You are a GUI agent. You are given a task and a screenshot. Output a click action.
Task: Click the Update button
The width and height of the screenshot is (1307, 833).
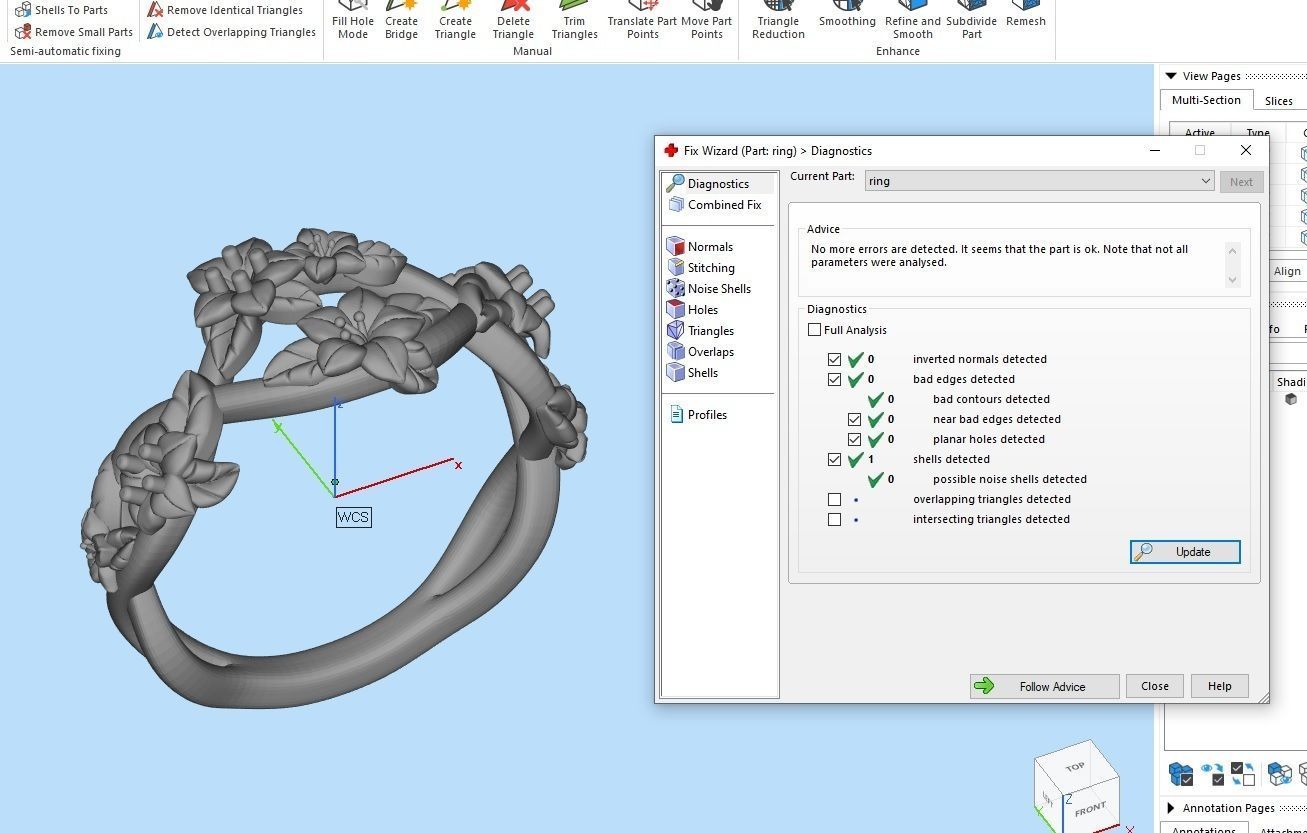pos(1185,552)
